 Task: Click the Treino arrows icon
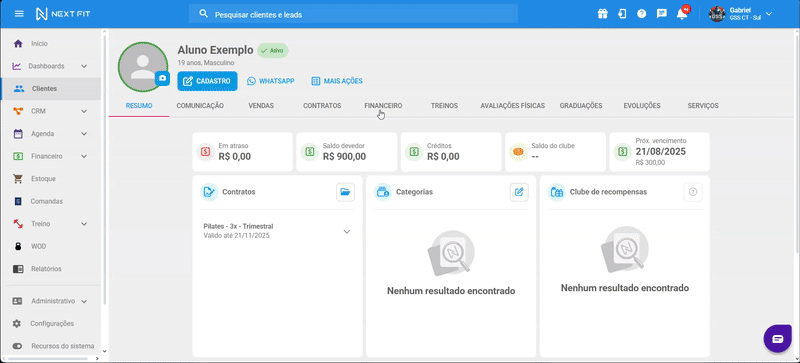18,224
